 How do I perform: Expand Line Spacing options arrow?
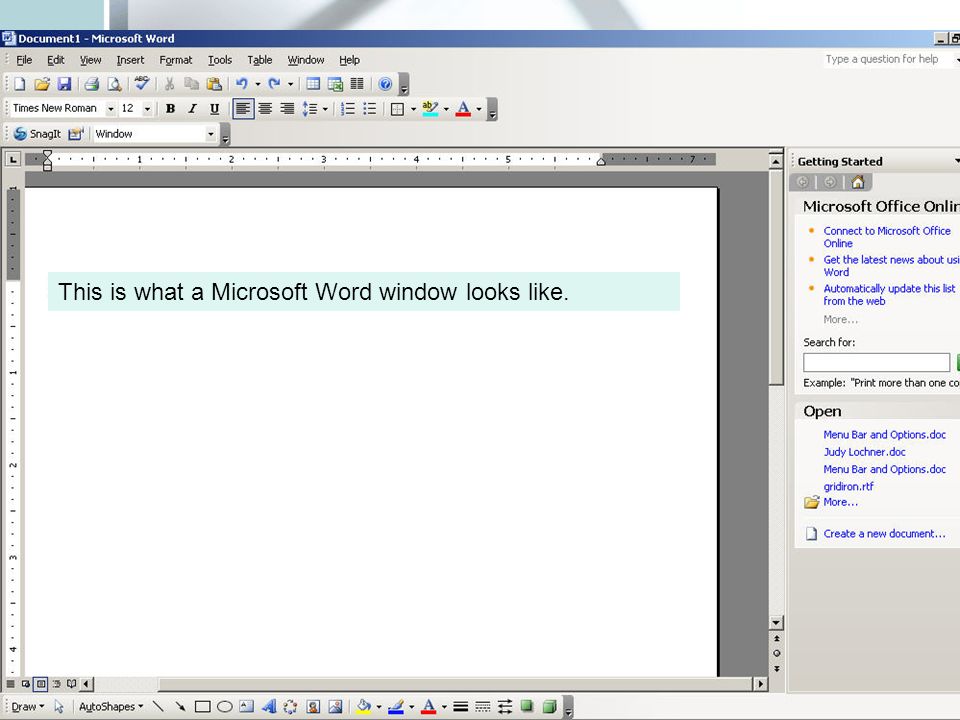tap(325, 109)
